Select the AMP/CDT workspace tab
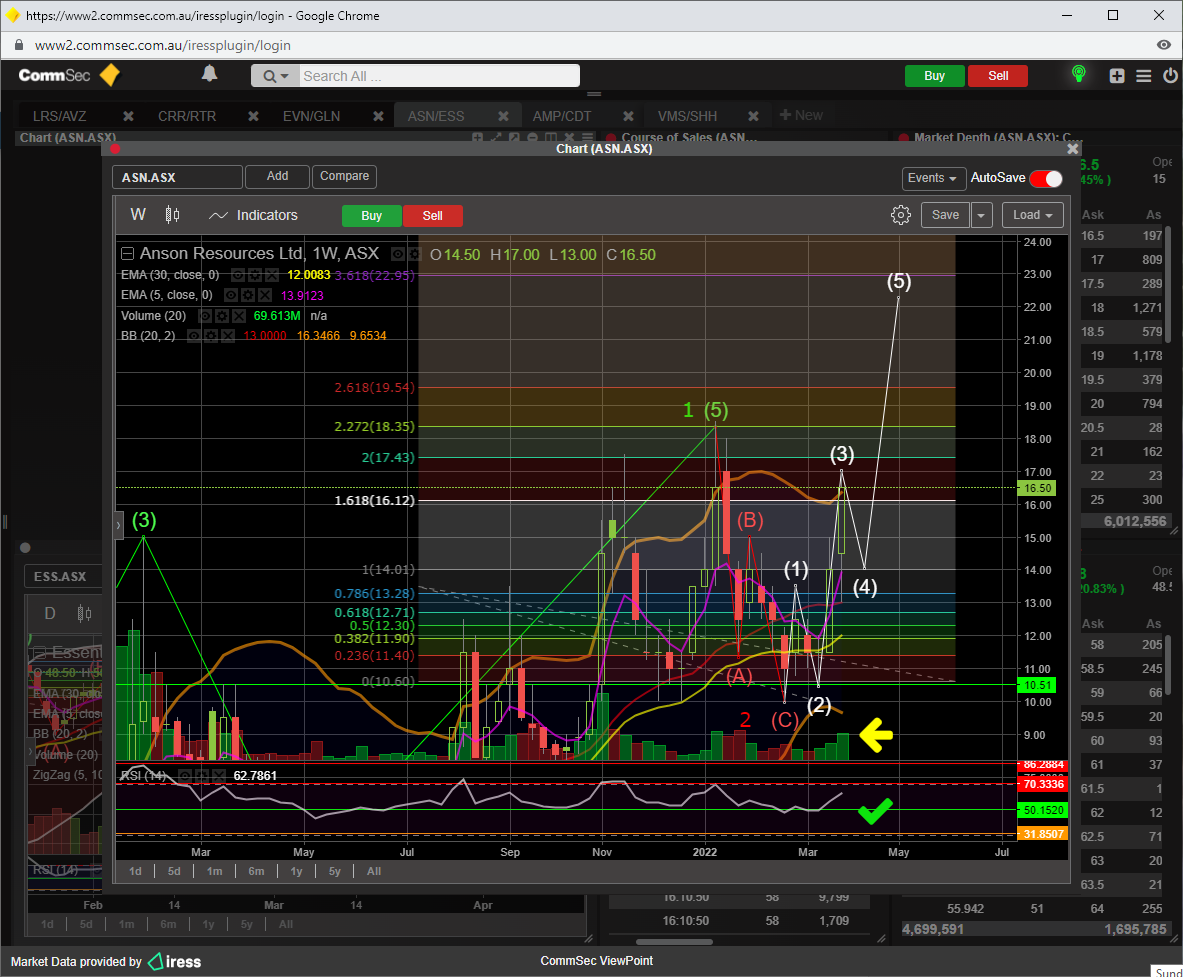 561,116
